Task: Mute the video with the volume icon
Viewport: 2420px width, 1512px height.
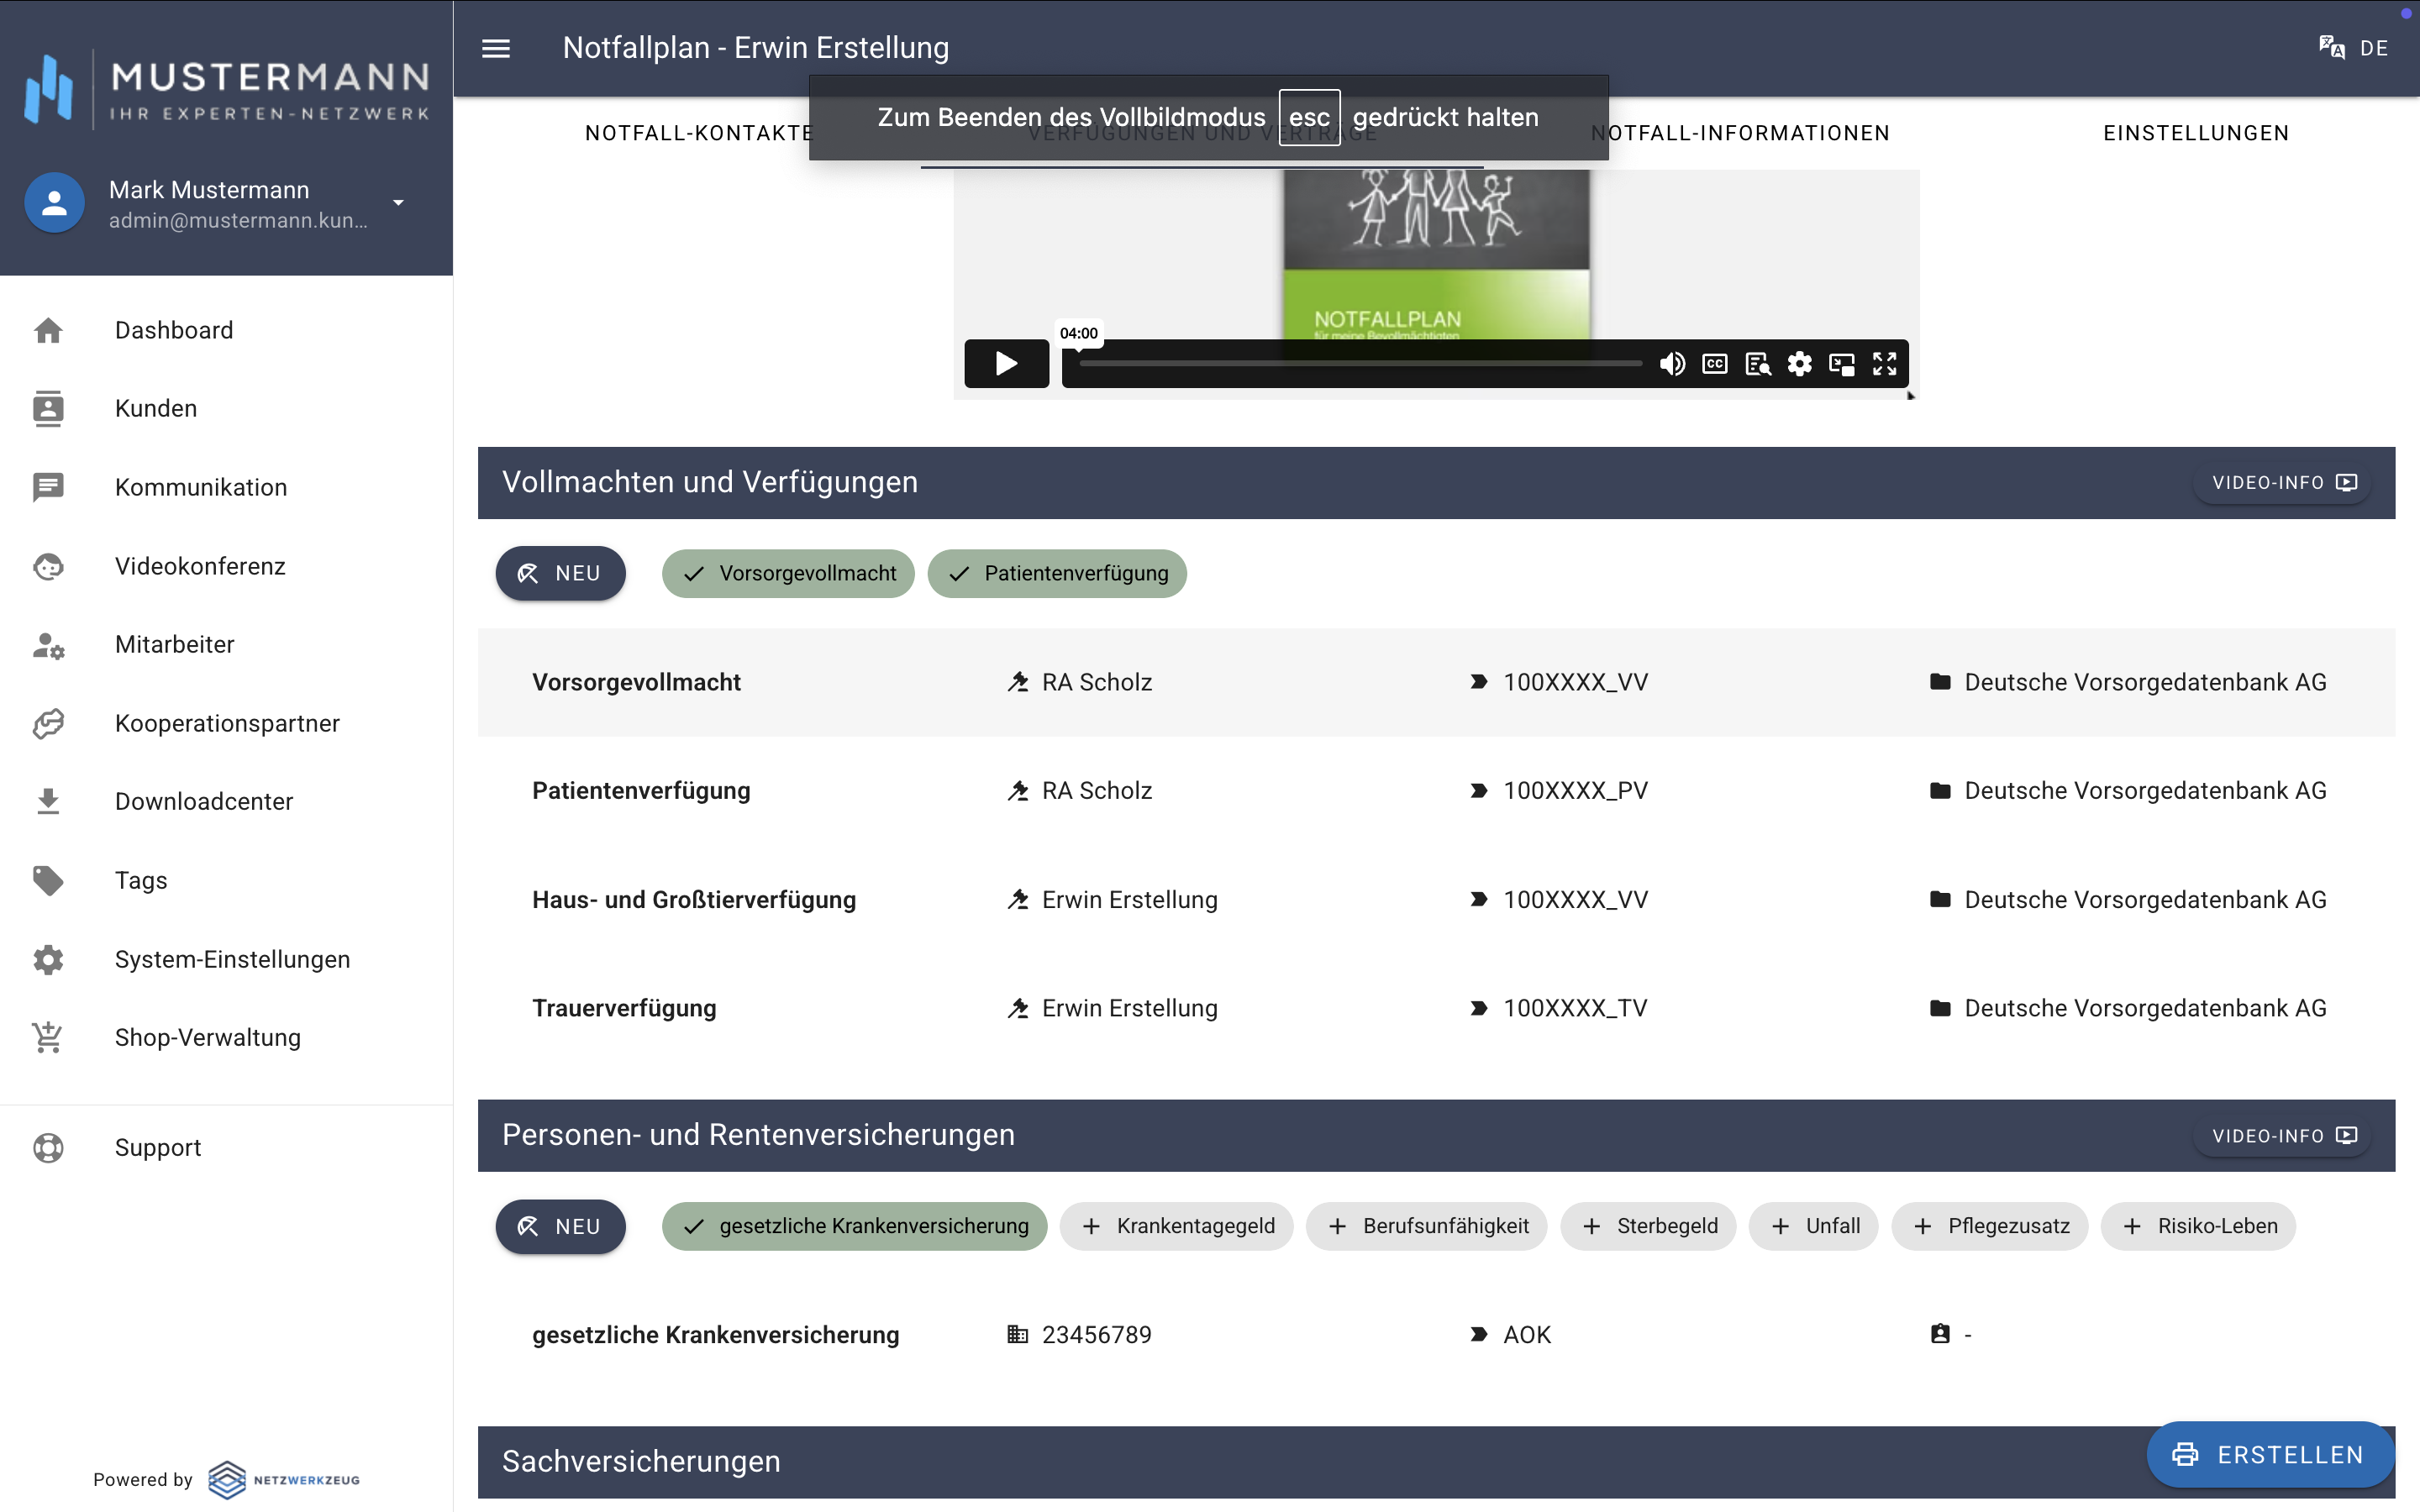Action: pyautogui.click(x=1672, y=364)
